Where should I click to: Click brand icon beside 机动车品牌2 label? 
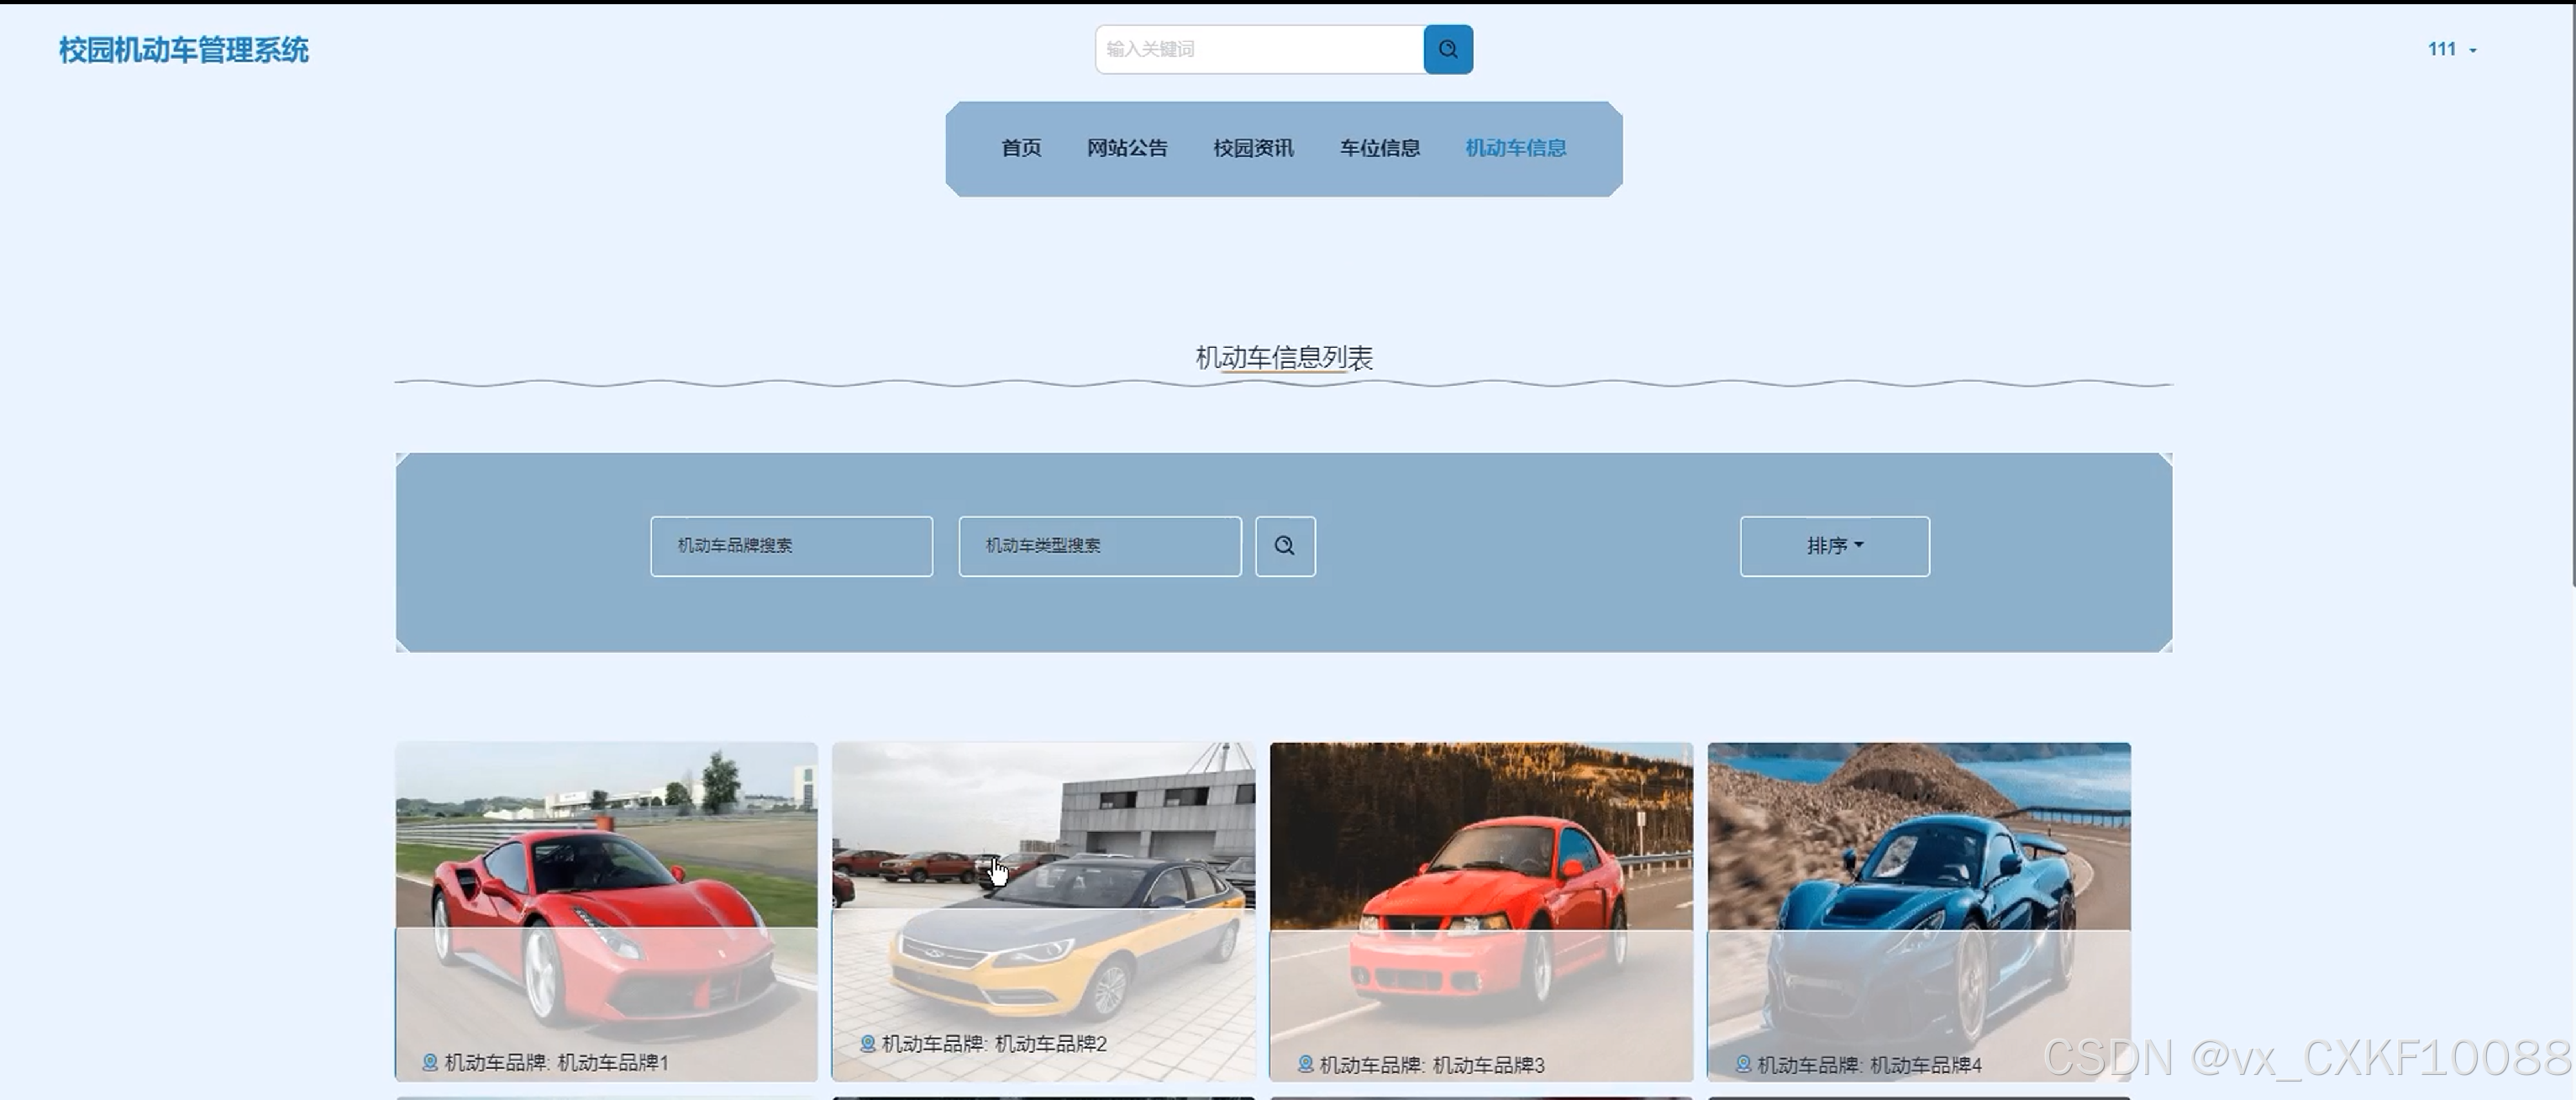coord(868,1043)
